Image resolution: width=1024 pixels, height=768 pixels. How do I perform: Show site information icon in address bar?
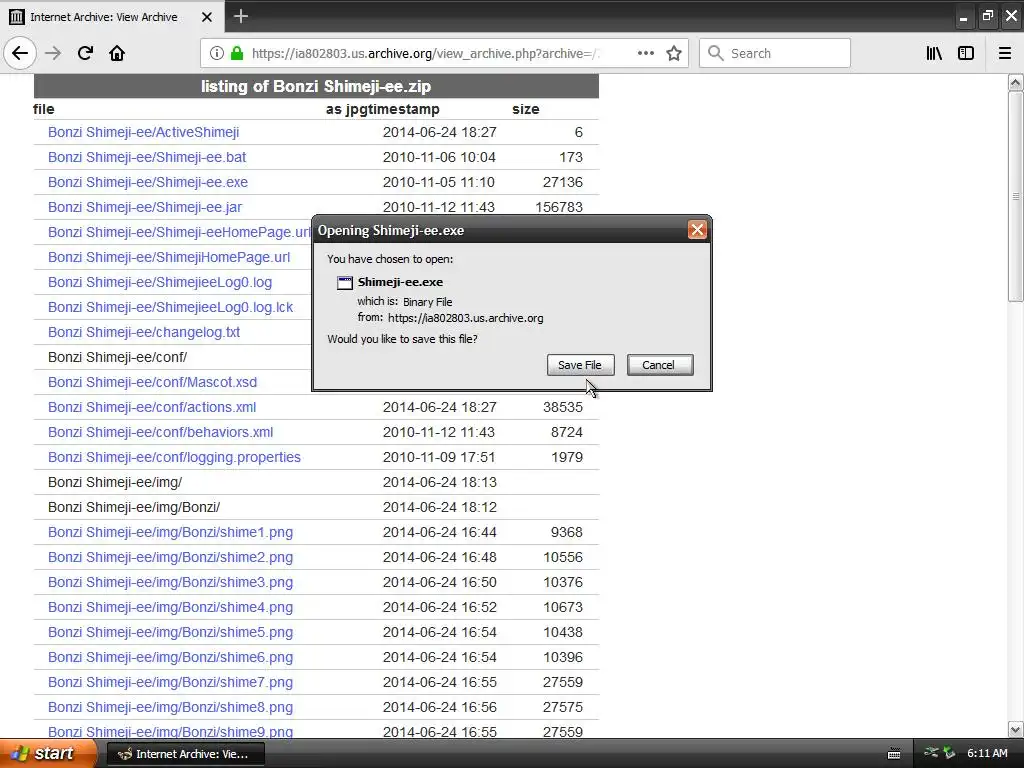pyautogui.click(x=217, y=53)
